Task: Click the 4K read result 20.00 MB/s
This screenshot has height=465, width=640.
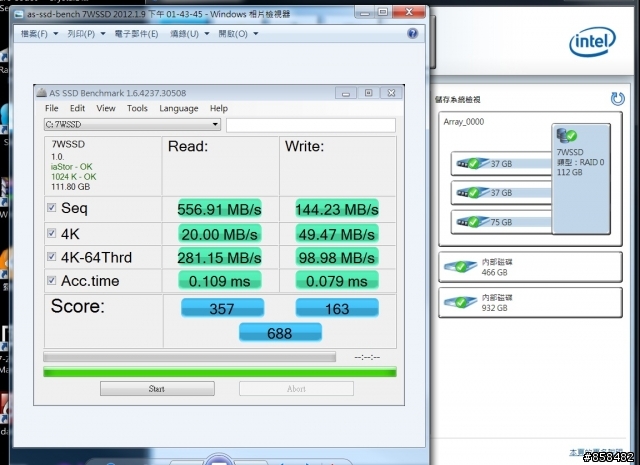Action: 219,234
